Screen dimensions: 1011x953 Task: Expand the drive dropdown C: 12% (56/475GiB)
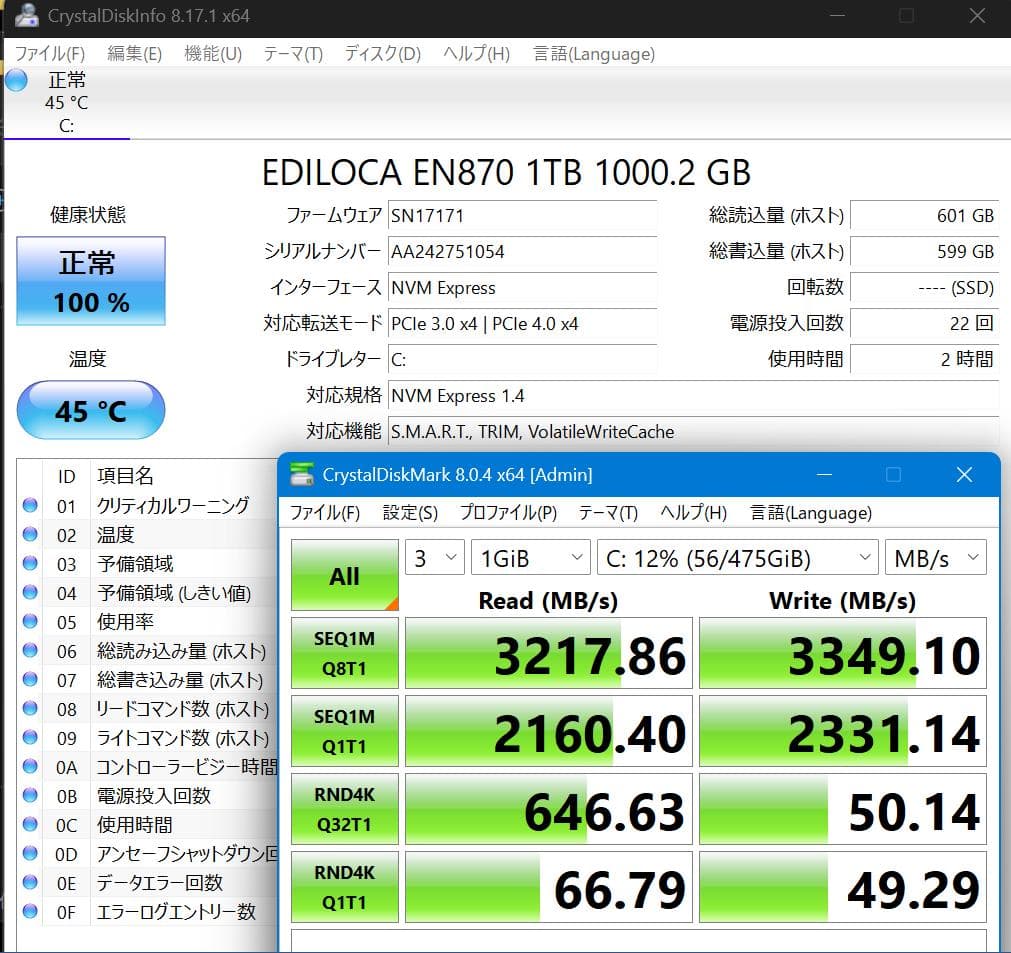[x=738, y=557]
